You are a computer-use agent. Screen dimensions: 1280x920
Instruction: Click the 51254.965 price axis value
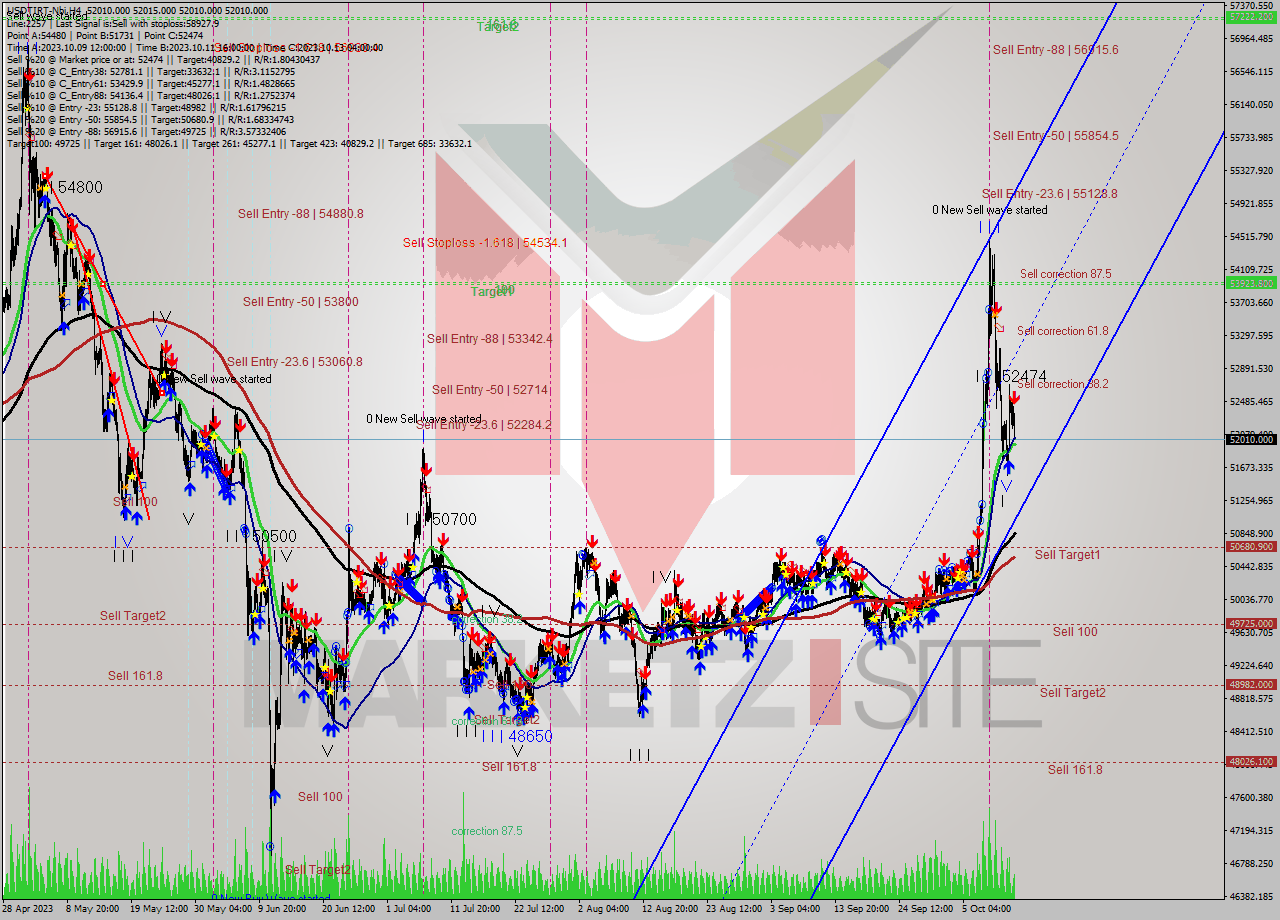coord(1251,501)
